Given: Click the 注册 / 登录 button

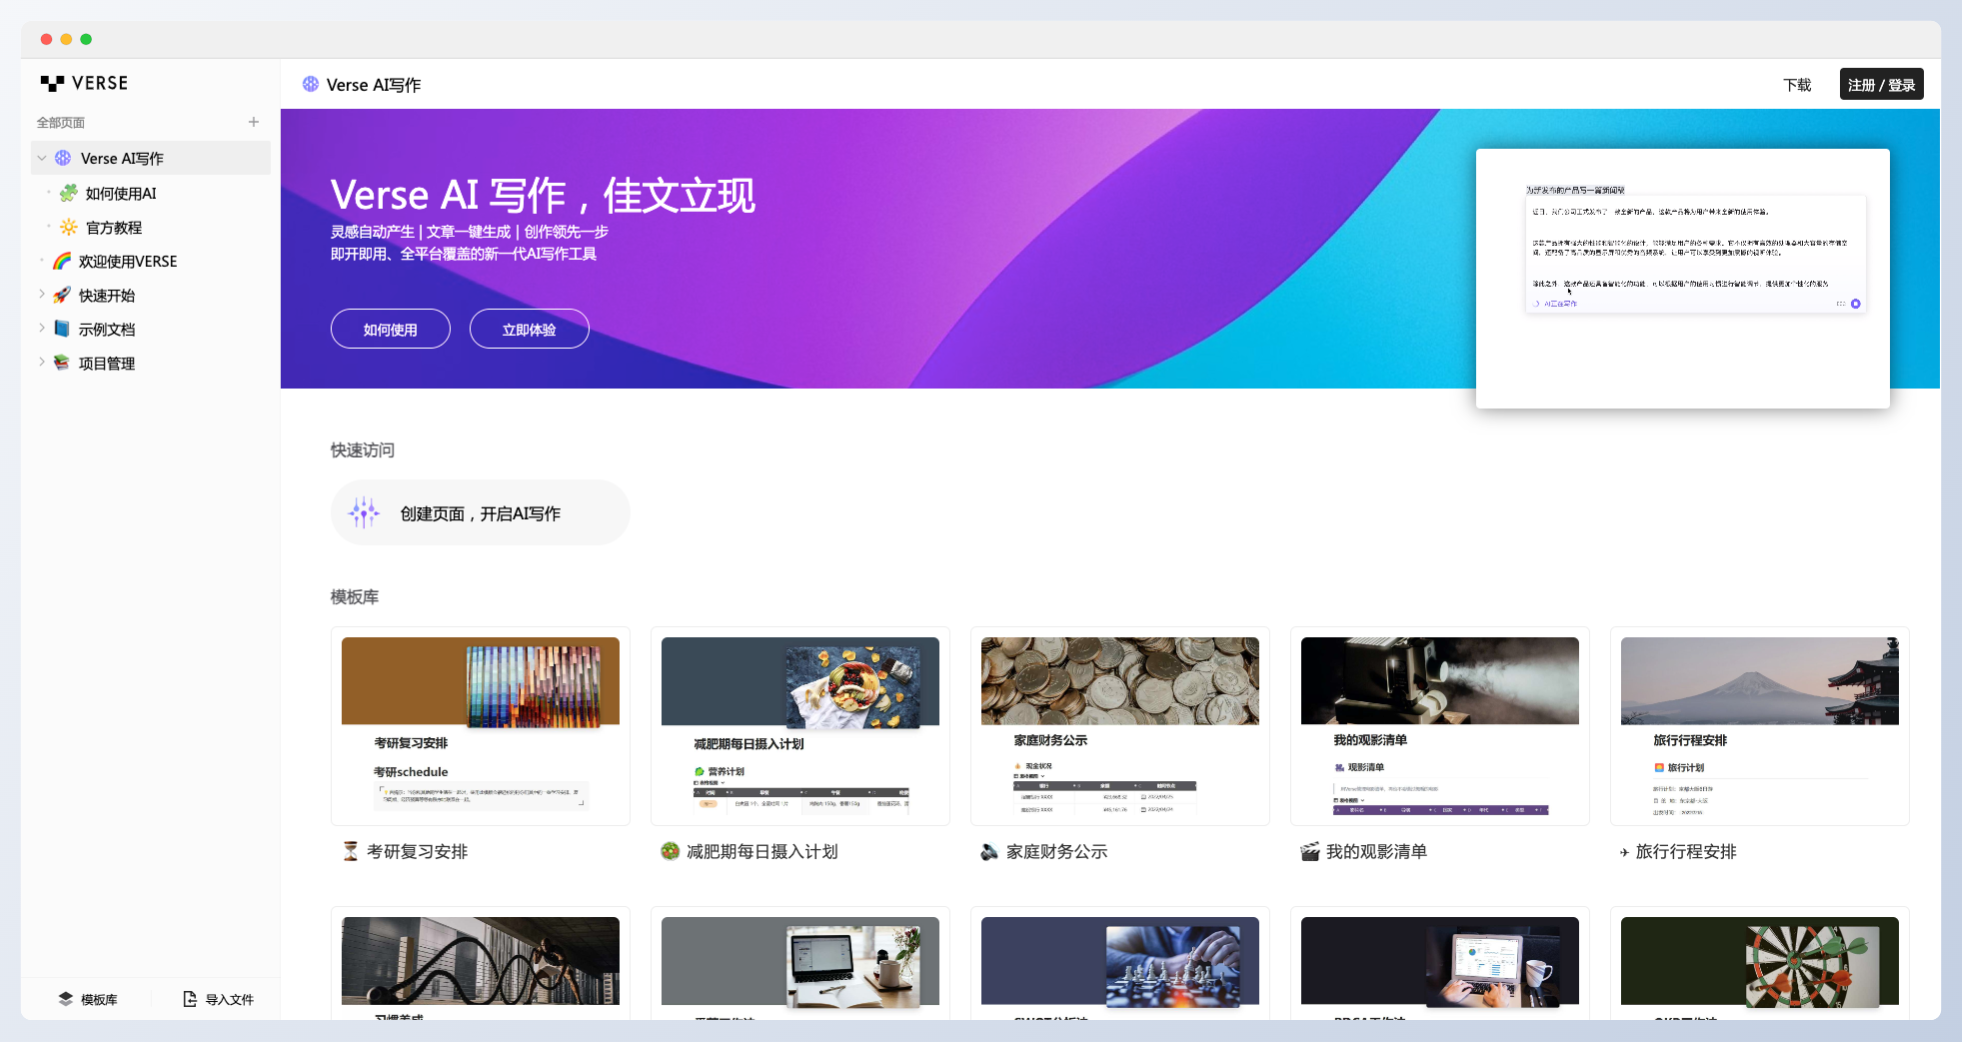Looking at the screenshot, I should 1883,84.
